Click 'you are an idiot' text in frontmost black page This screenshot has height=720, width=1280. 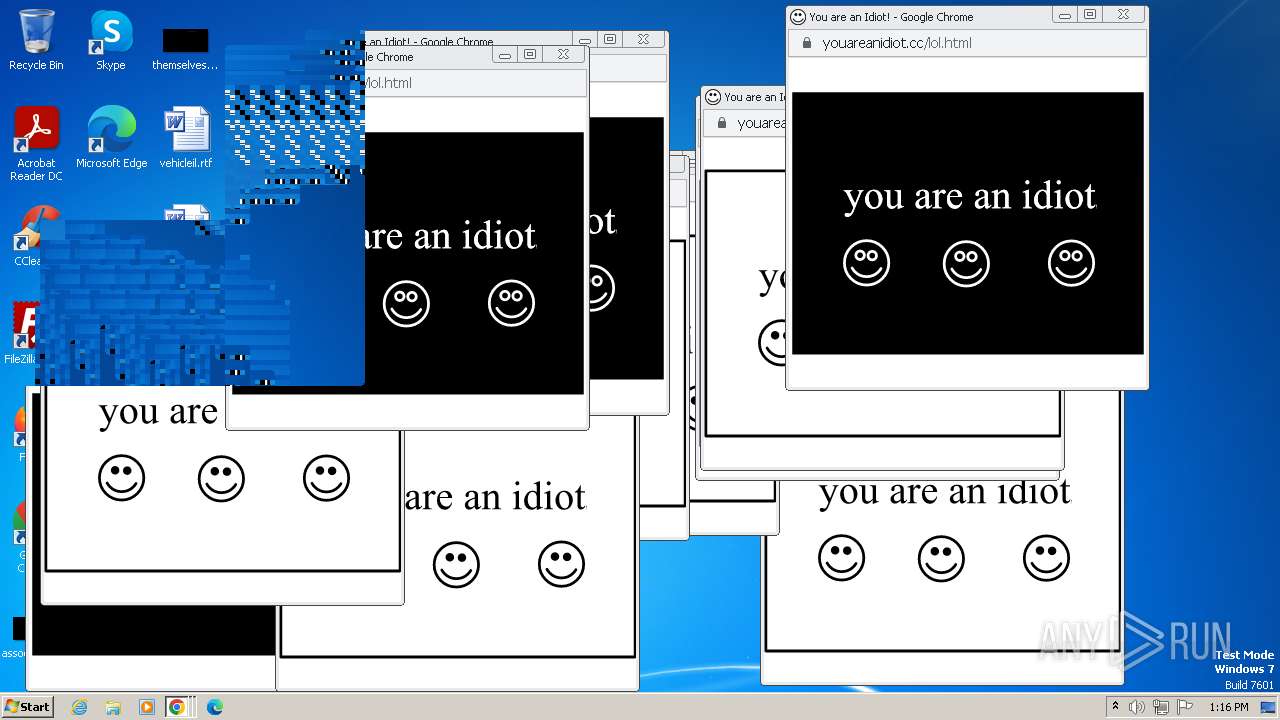pyautogui.click(x=970, y=196)
